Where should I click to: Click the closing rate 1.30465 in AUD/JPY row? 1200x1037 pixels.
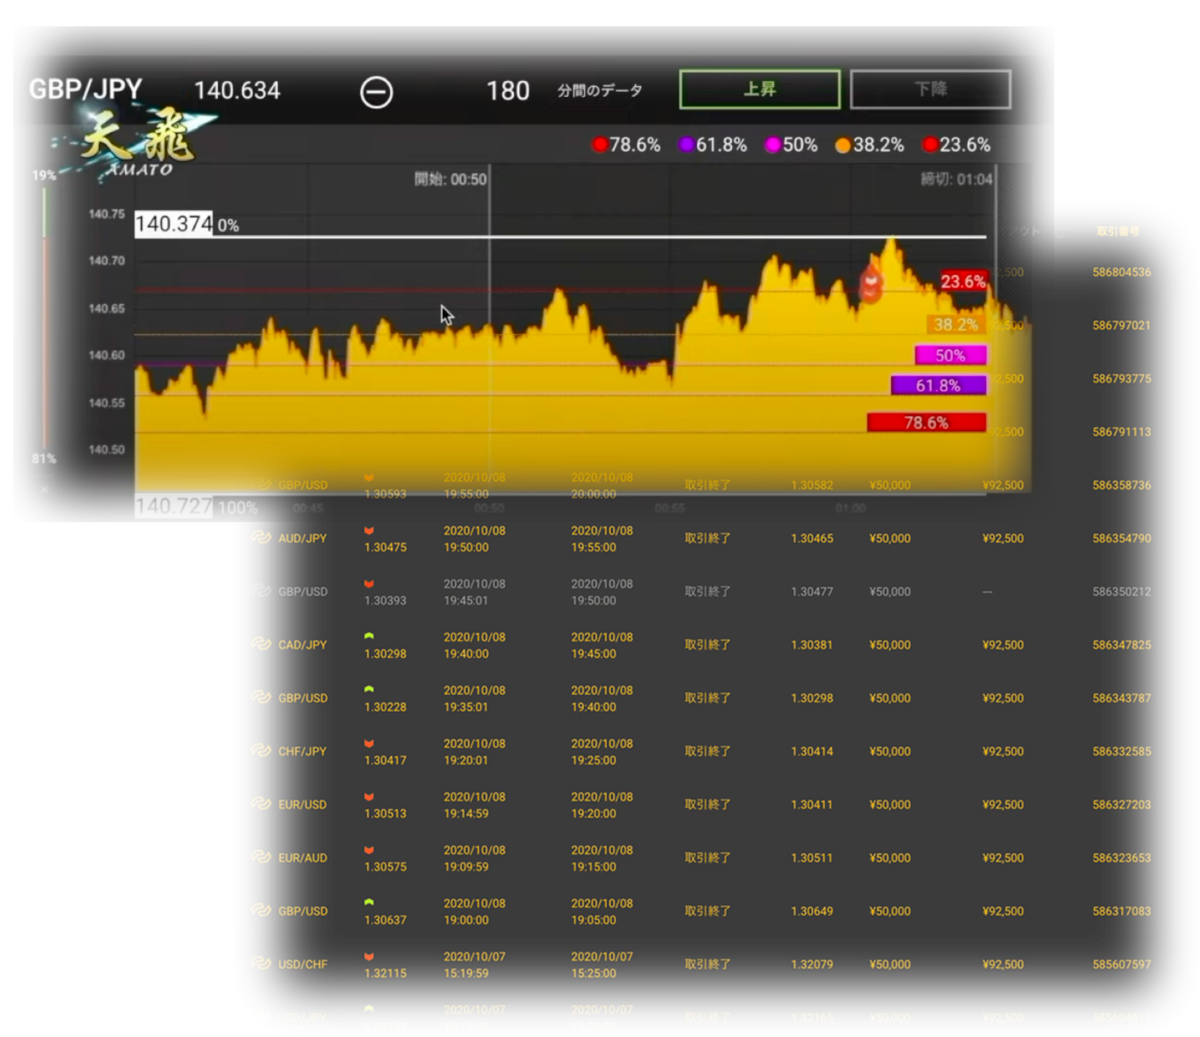[811, 538]
